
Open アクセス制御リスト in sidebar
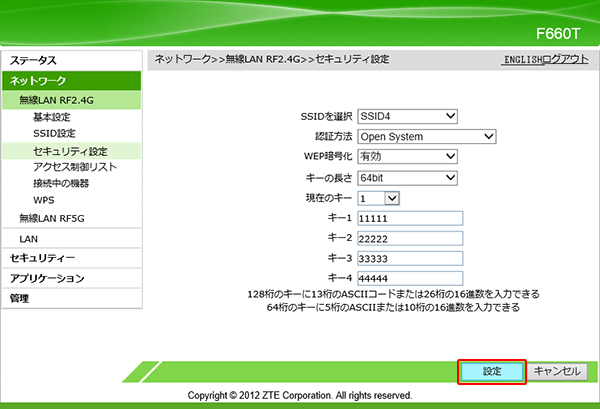pyautogui.click(x=74, y=167)
